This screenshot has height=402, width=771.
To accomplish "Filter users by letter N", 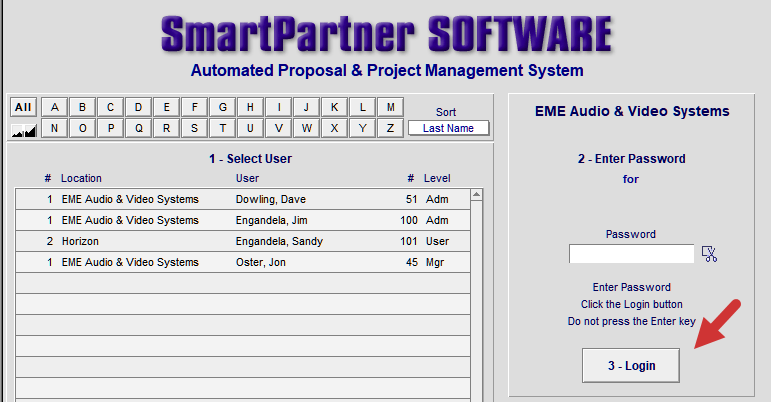I will pos(55,128).
